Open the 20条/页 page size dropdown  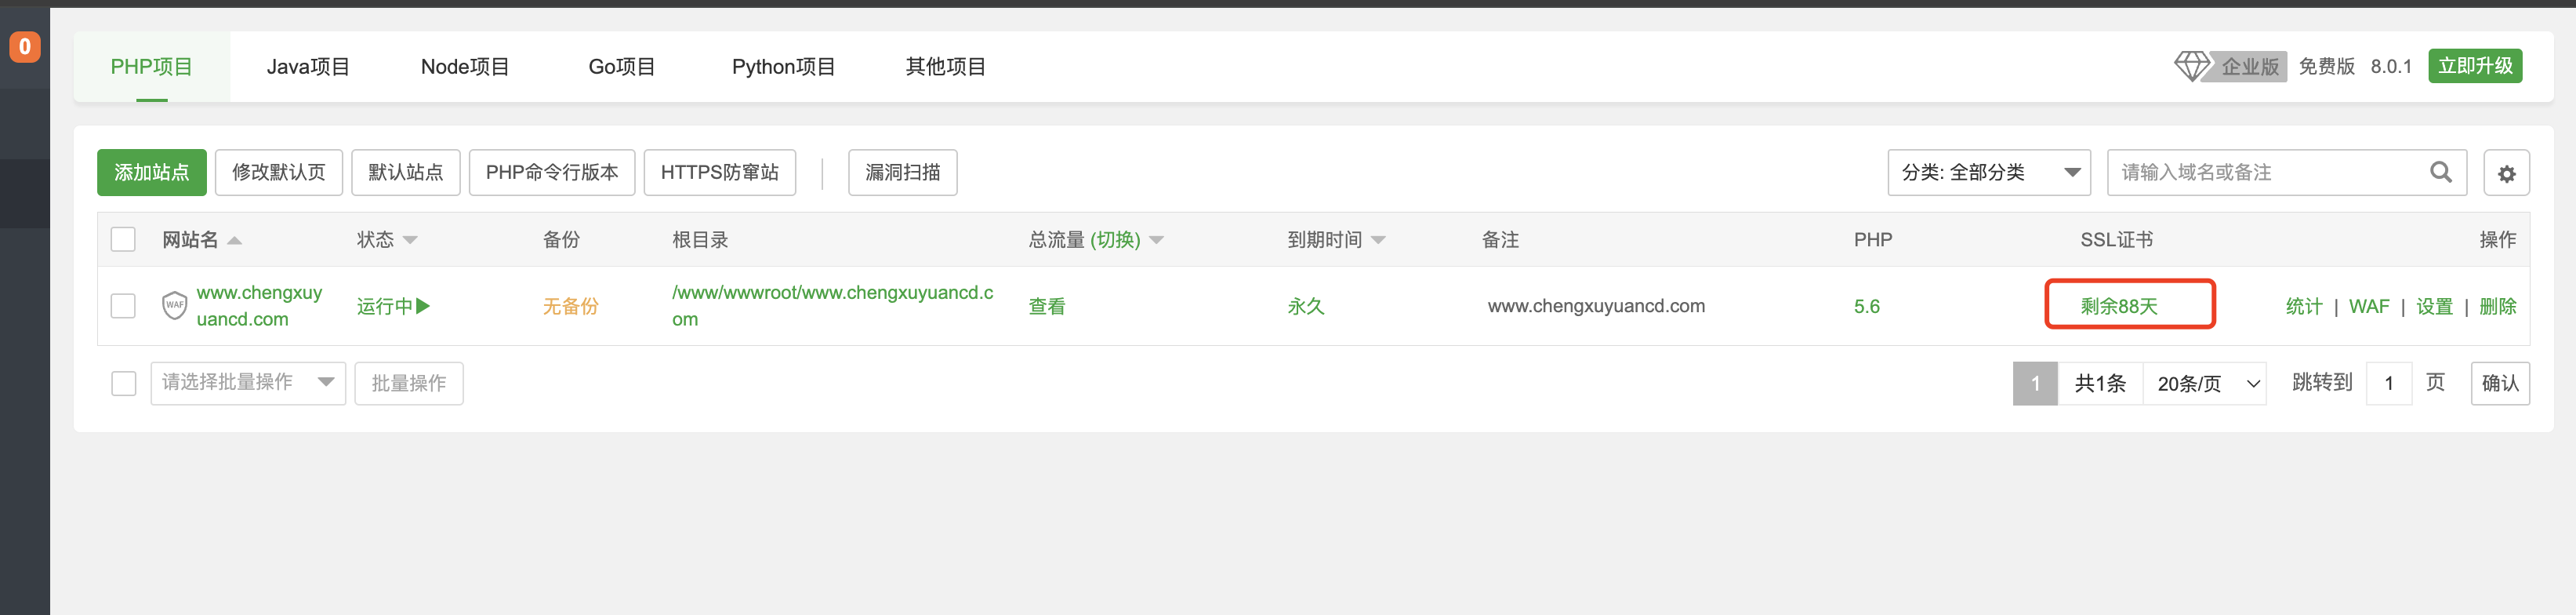[x=2207, y=384]
